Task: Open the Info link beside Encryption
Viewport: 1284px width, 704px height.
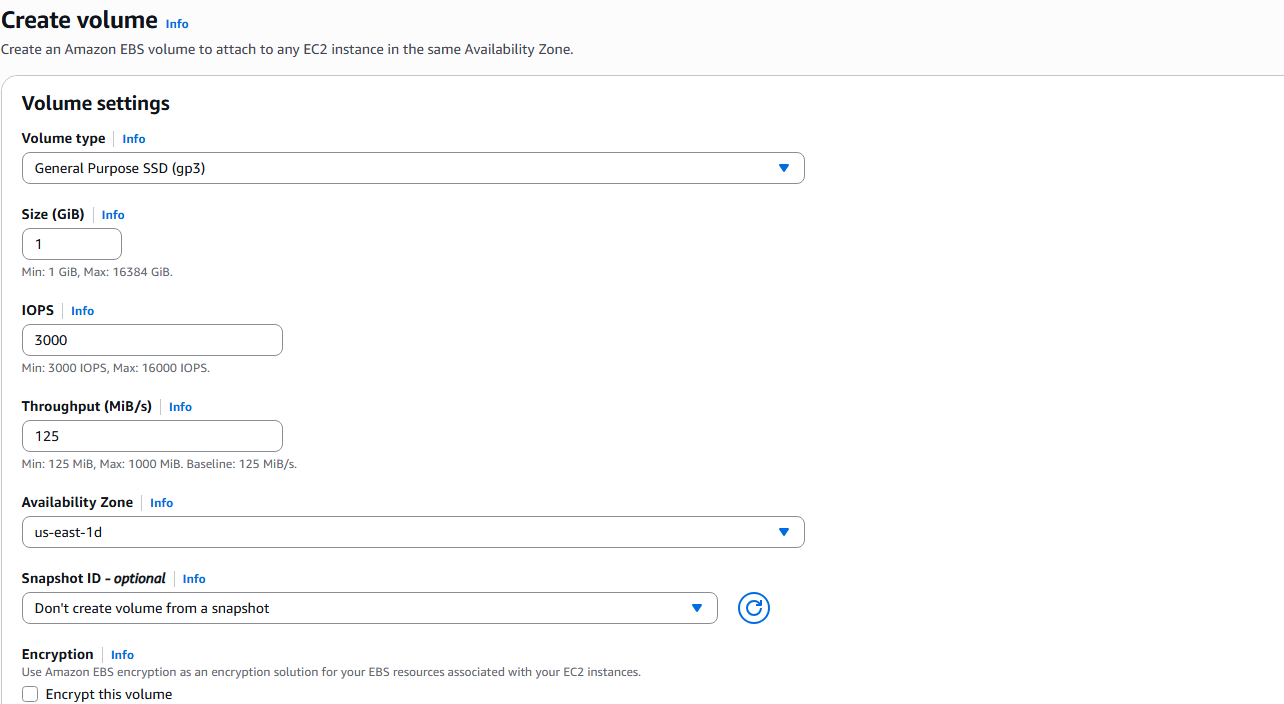Action: pyautogui.click(x=122, y=655)
